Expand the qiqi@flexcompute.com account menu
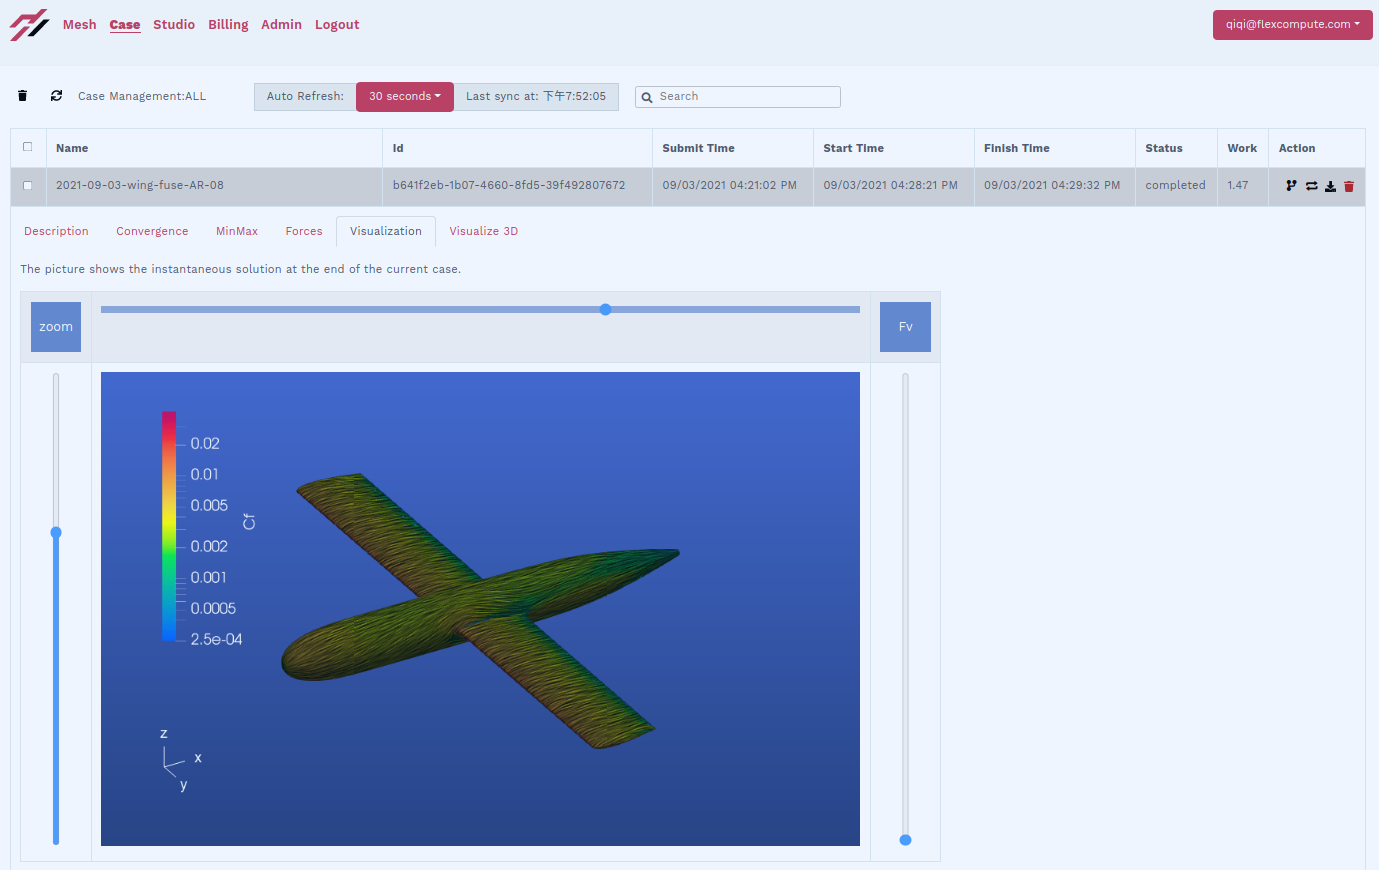The width and height of the screenshot is (1379, 870). pyautogui.click(x=1292, y=25)
